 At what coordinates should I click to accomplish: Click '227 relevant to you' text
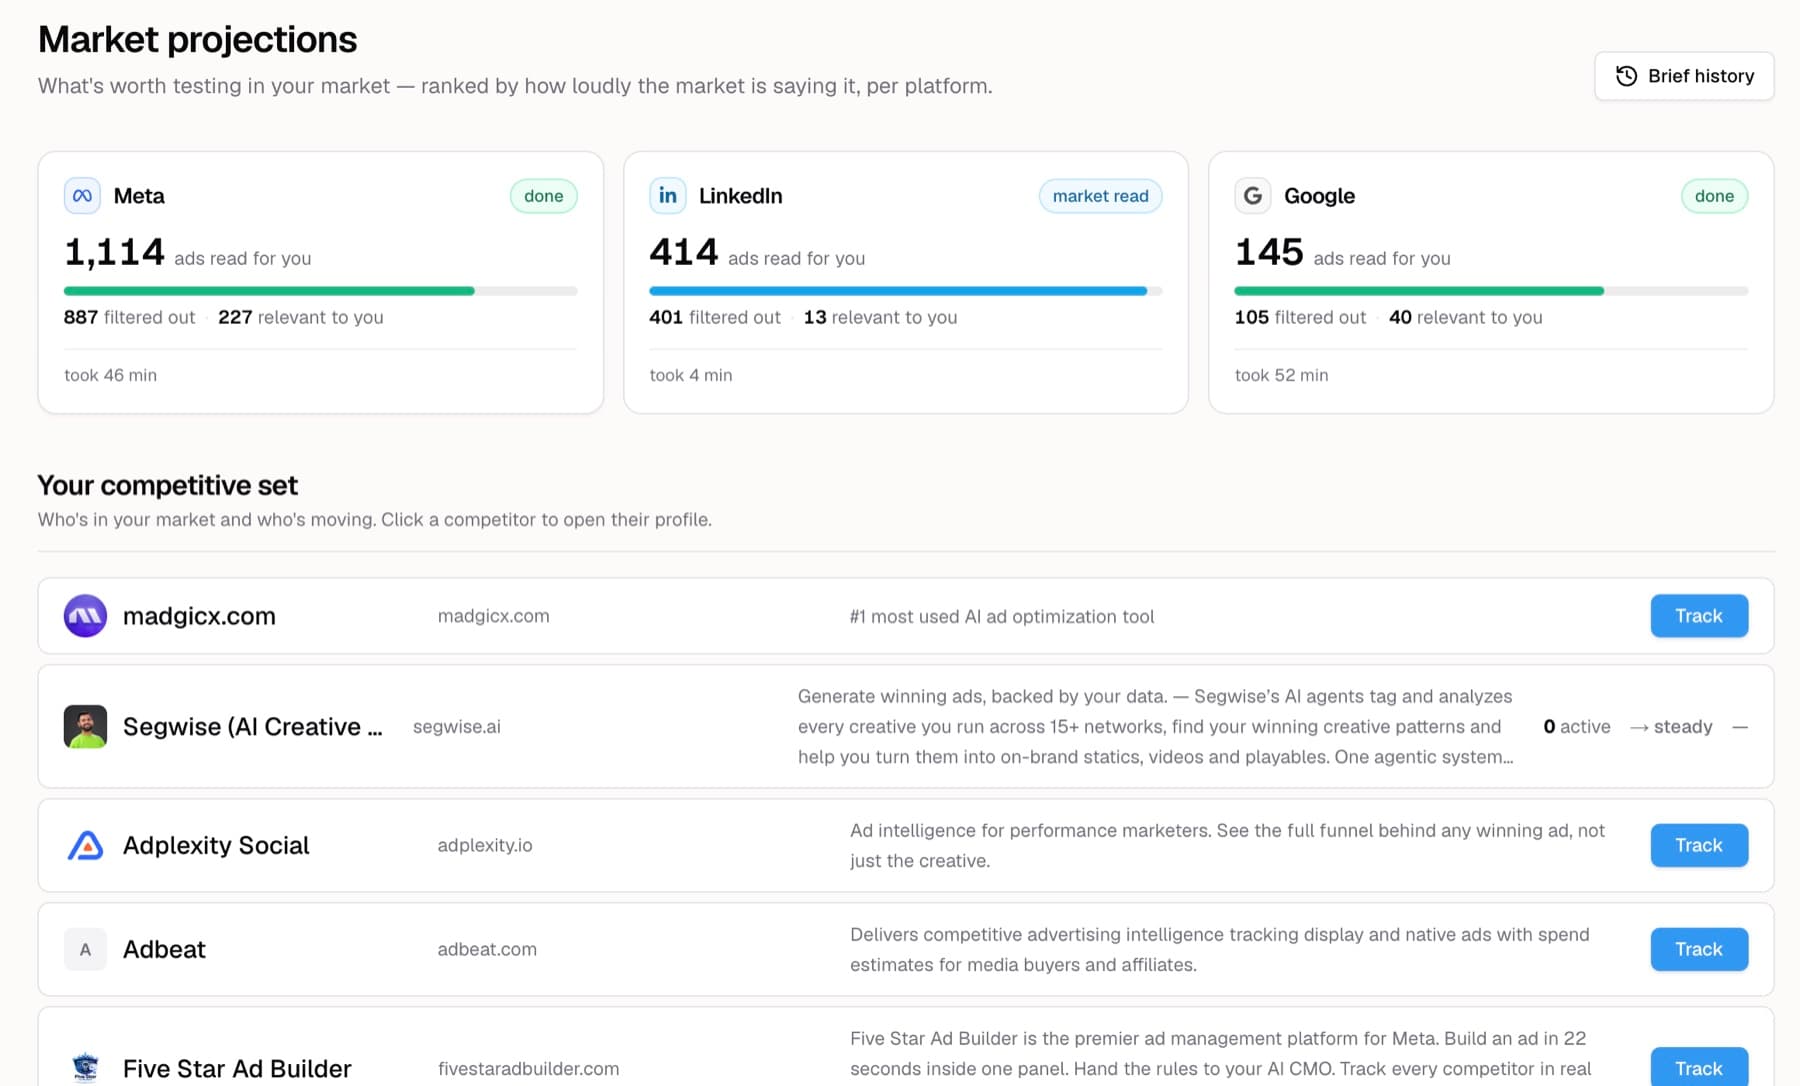[x=301, y=317]
